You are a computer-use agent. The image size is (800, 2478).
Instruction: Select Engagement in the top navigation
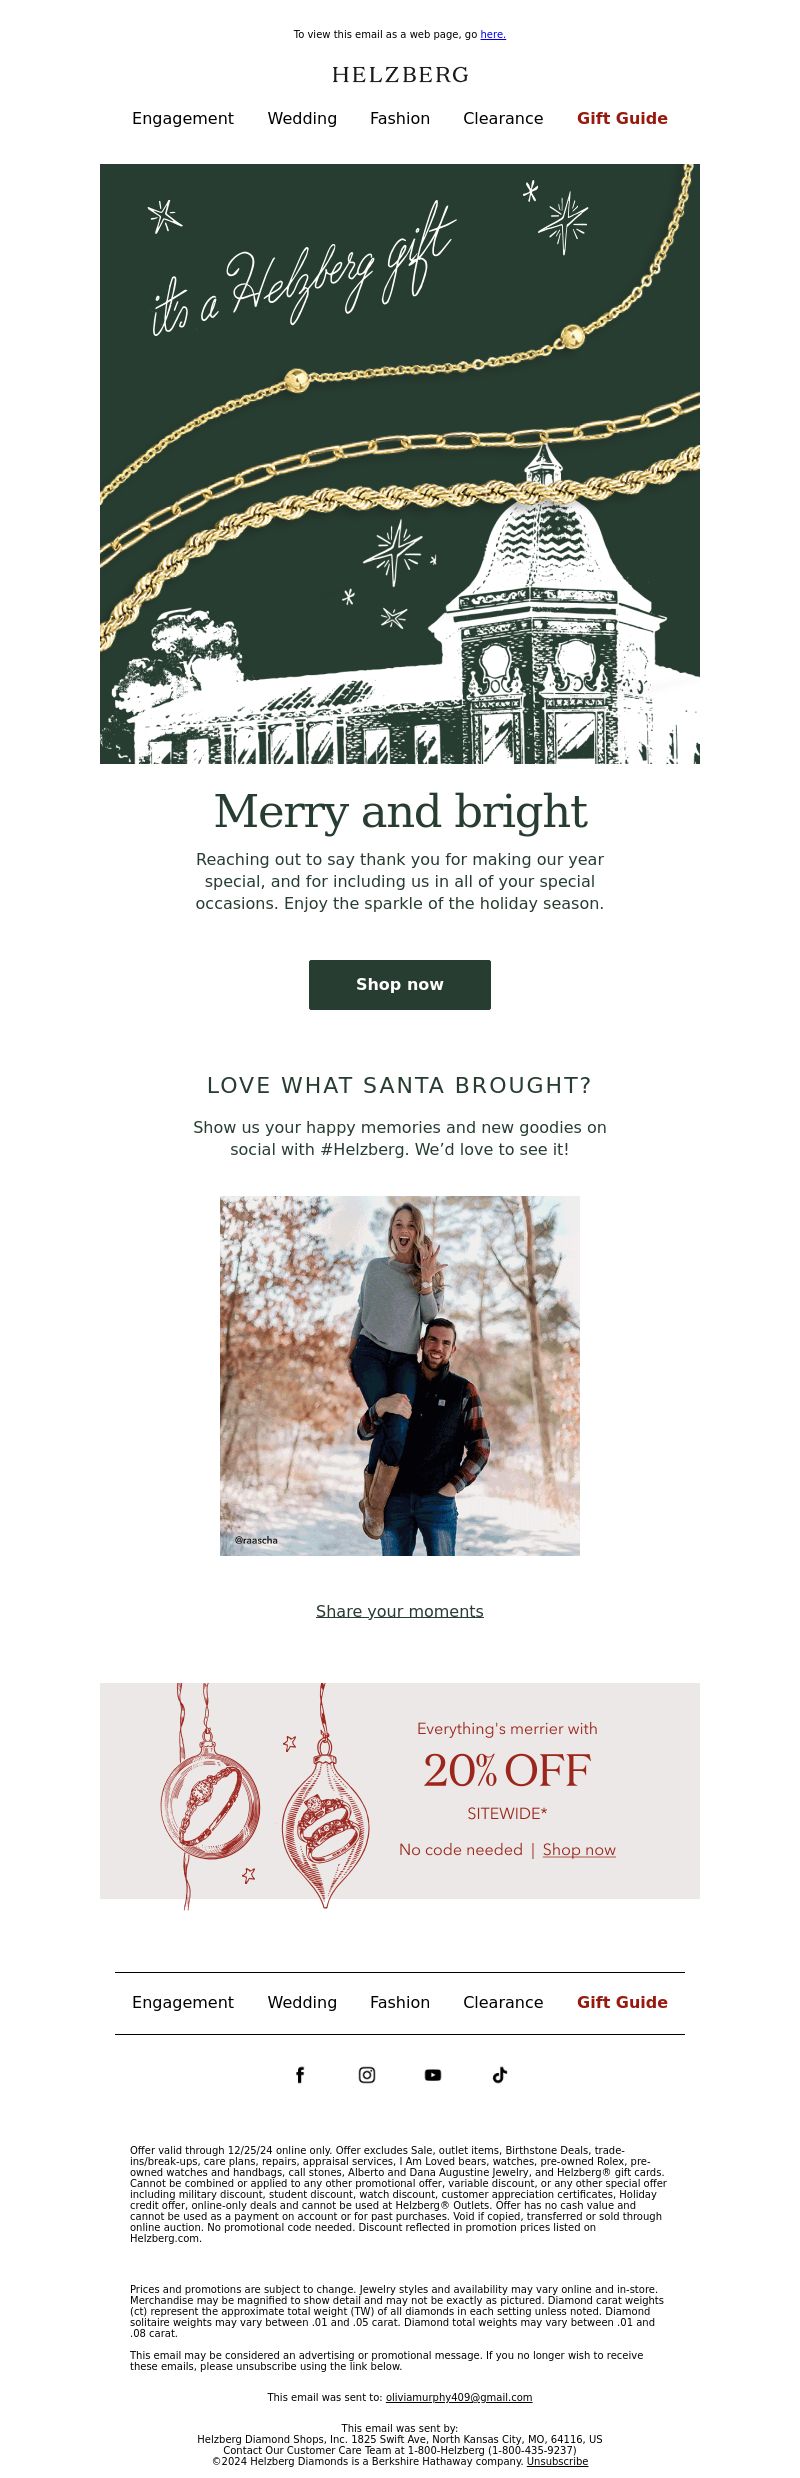pyautogui.click(x=183, y=118)
